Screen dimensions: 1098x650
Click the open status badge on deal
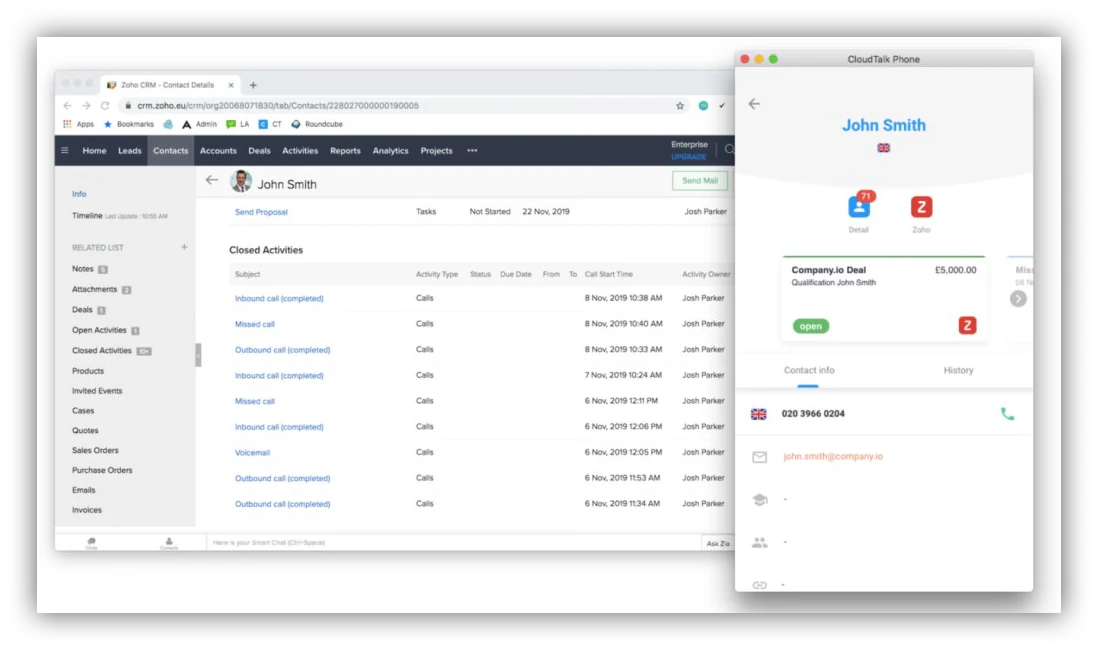tap(810, 326)
